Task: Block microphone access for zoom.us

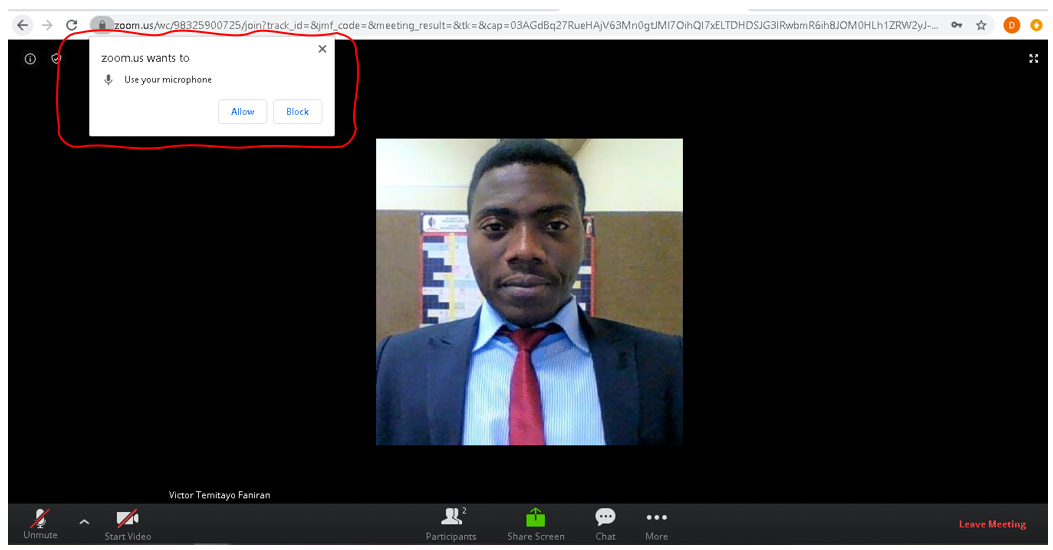Action: (297, 112)
